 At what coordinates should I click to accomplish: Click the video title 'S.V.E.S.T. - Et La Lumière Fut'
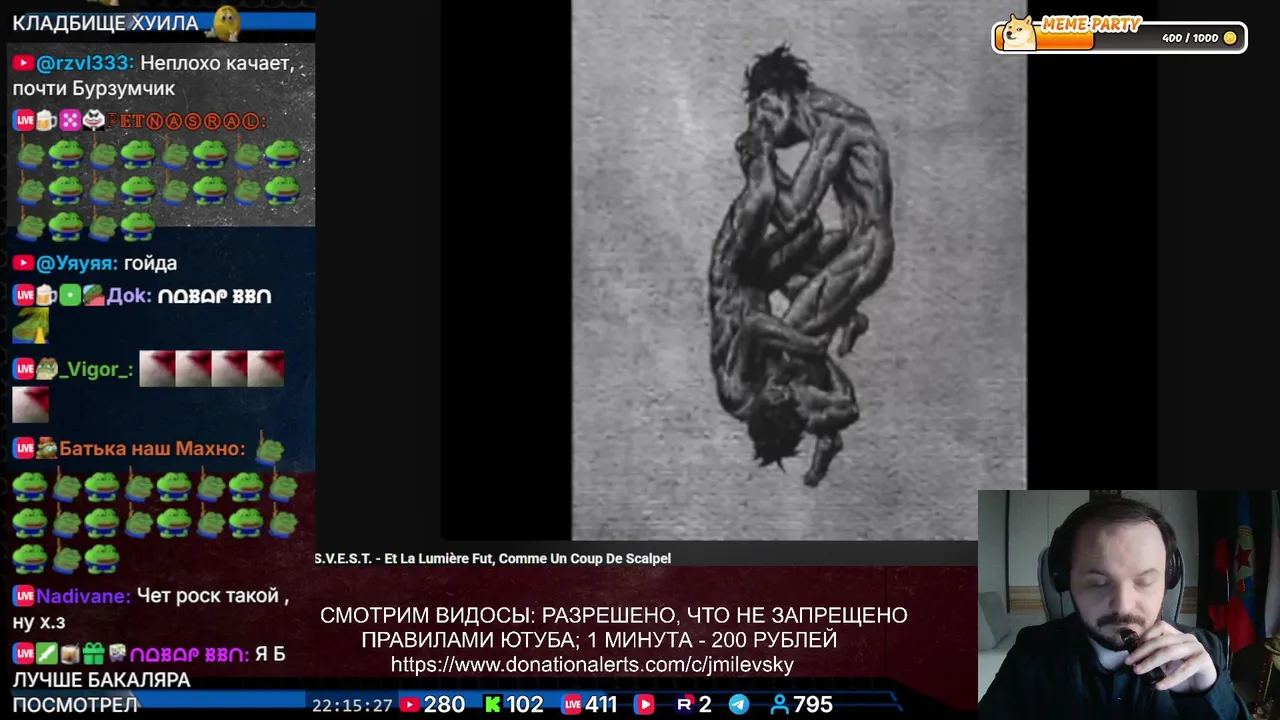point(492,559)
